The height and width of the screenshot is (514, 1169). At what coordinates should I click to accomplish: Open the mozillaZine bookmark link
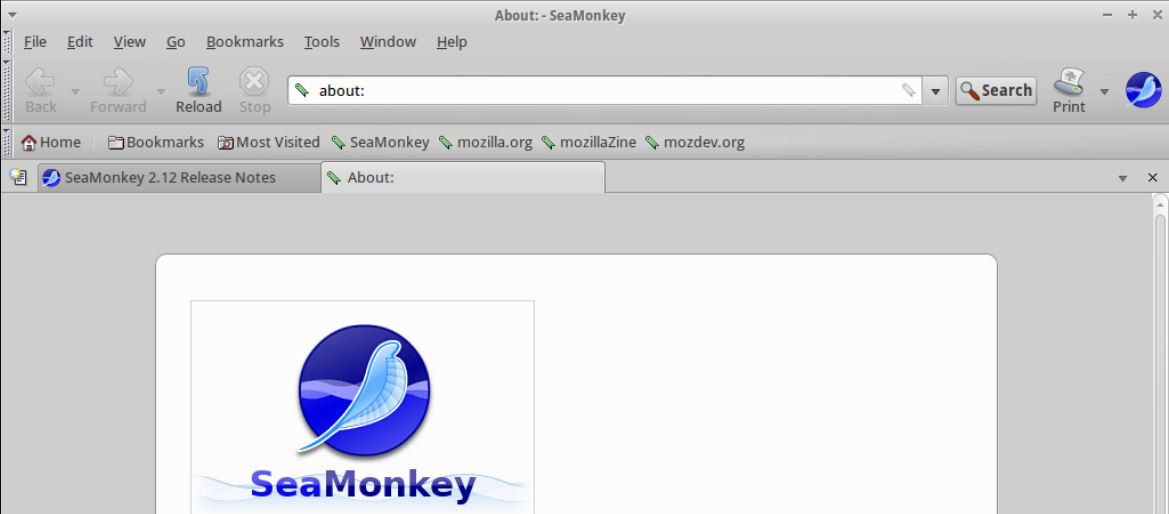[588, 142]
